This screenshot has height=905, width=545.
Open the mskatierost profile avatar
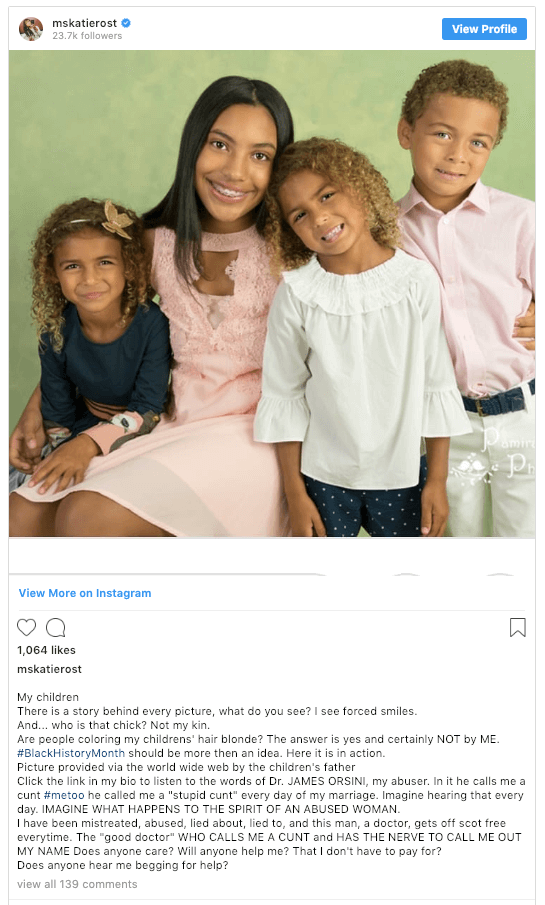tap(31, 29)
